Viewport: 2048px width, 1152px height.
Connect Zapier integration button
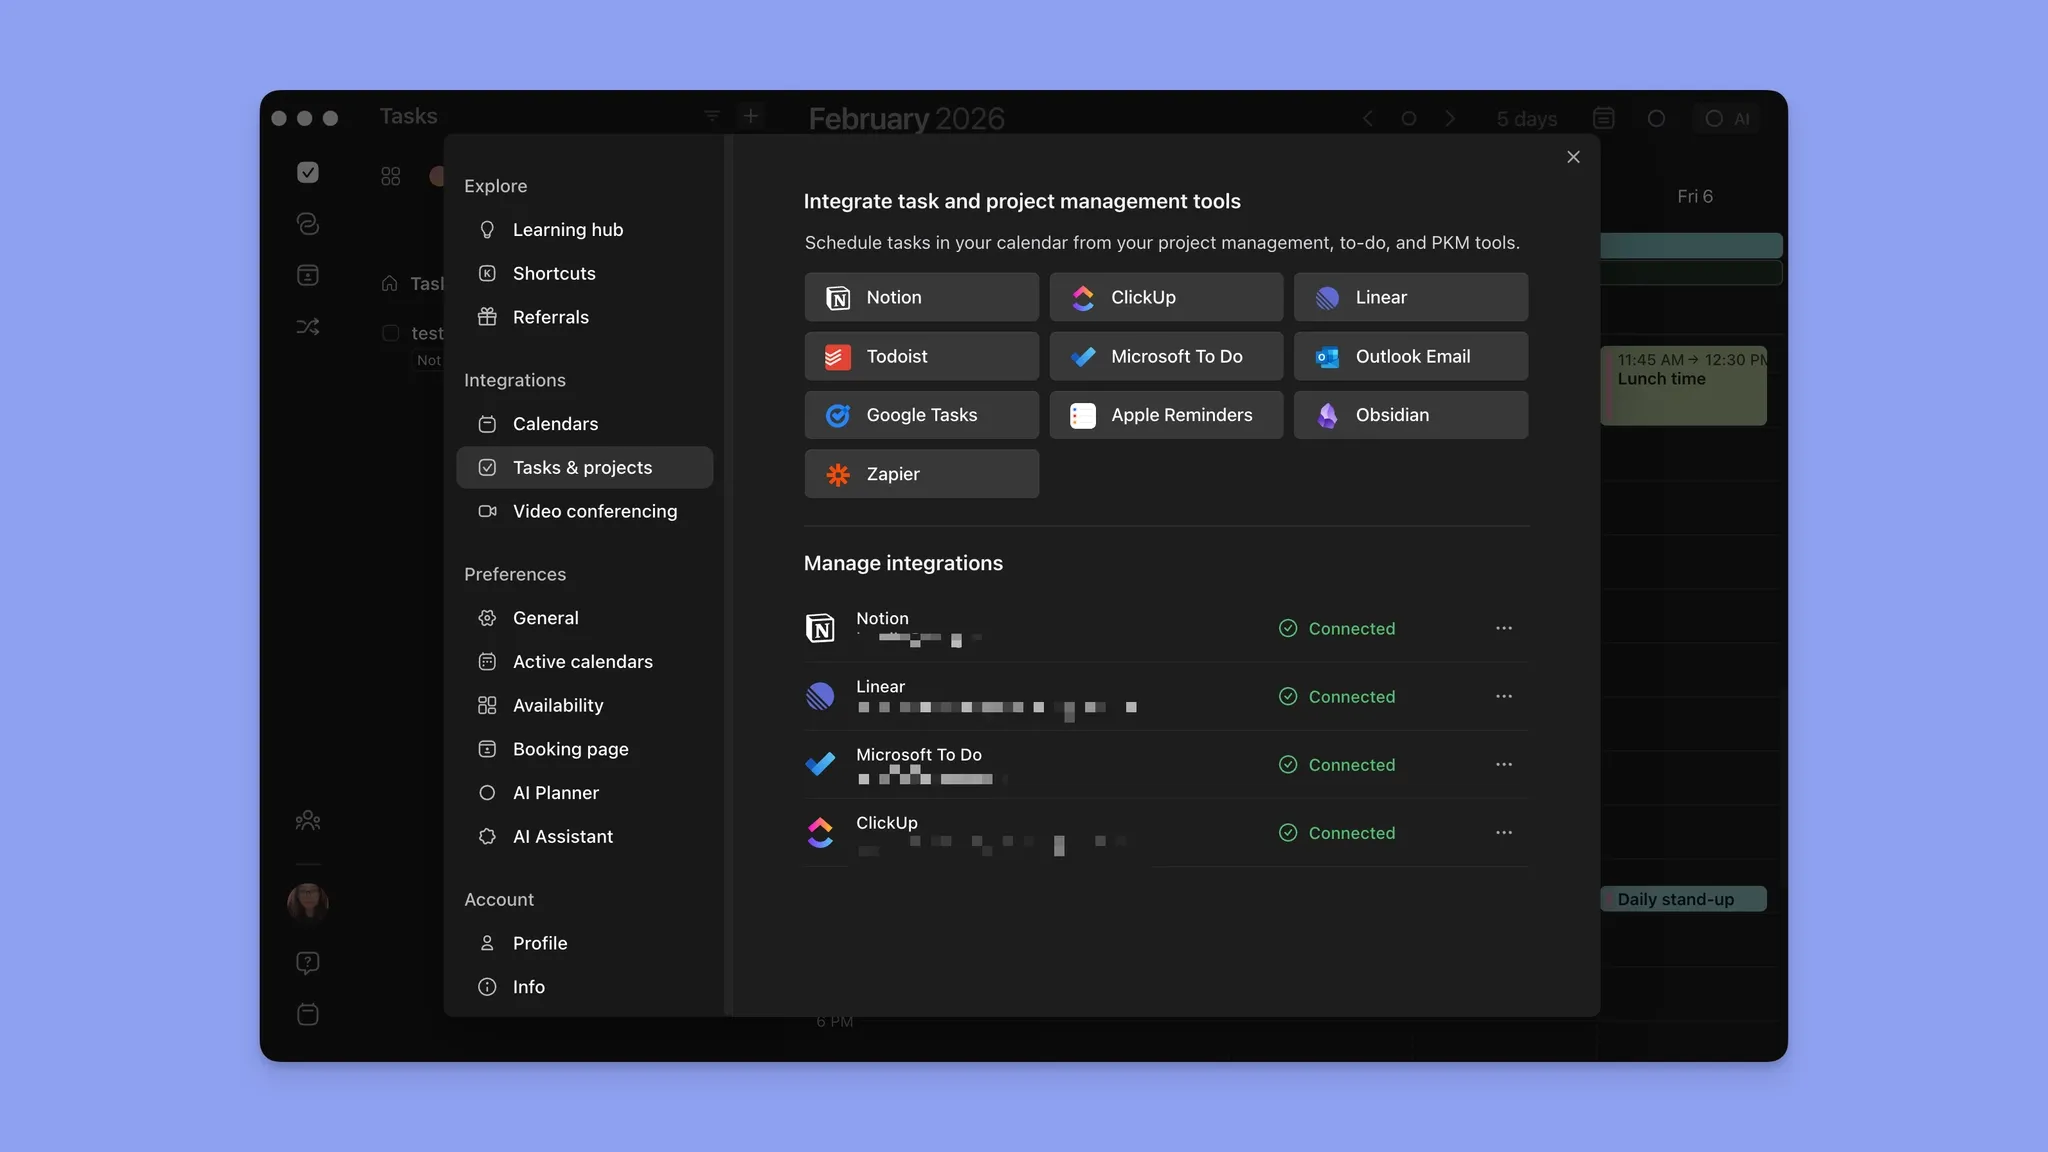921,474
